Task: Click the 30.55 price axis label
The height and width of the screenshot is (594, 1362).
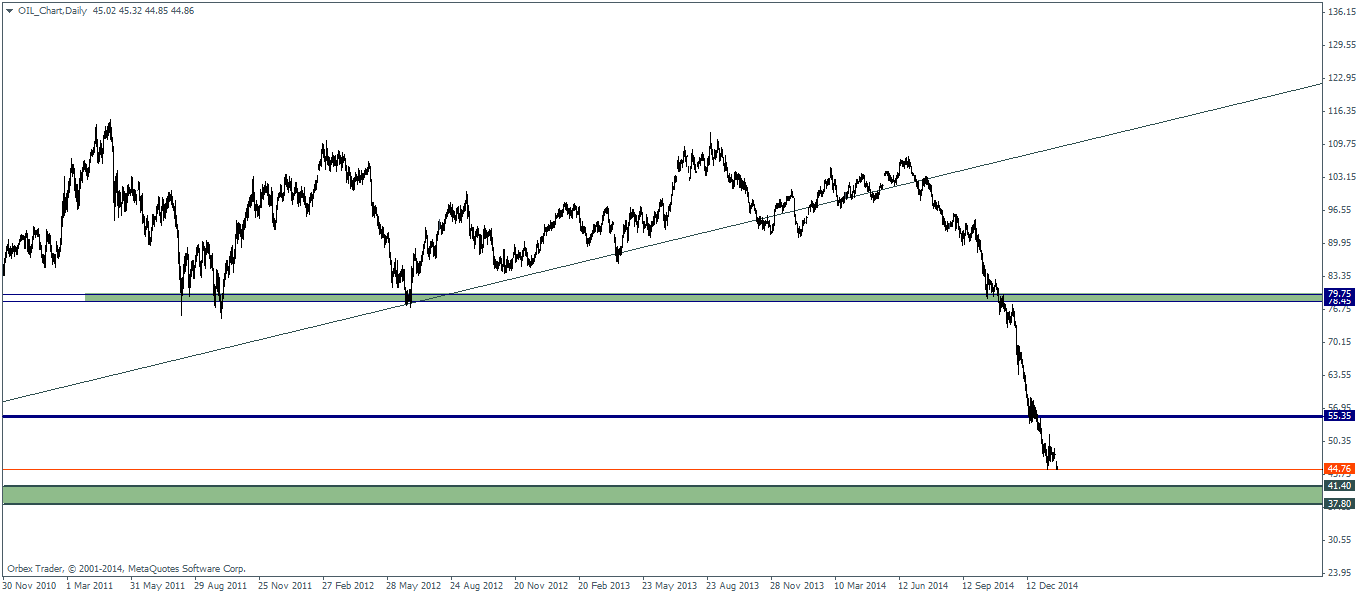Action: (1341, 540)
